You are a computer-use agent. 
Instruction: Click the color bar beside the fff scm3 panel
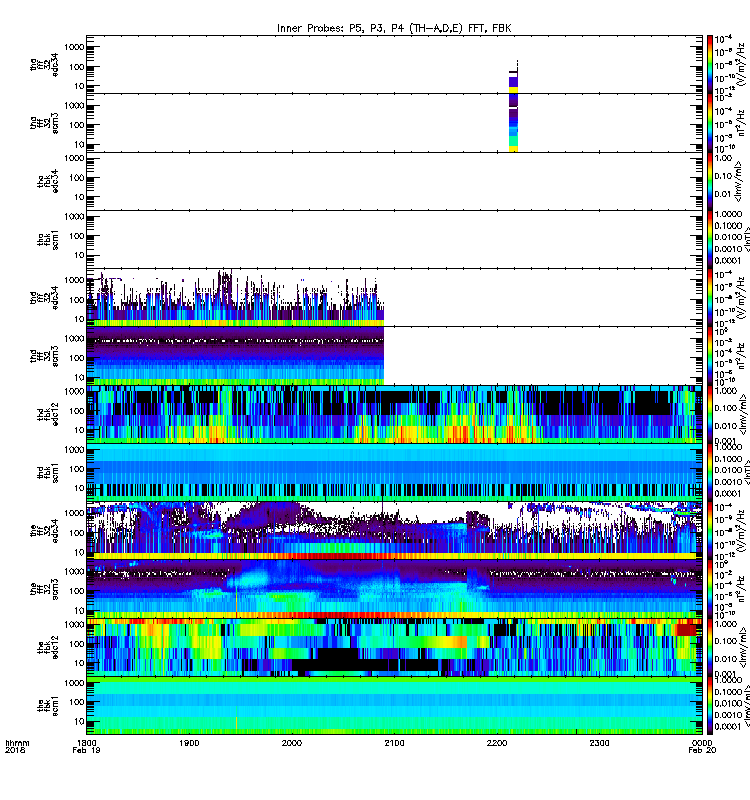(x=709, y=589)
